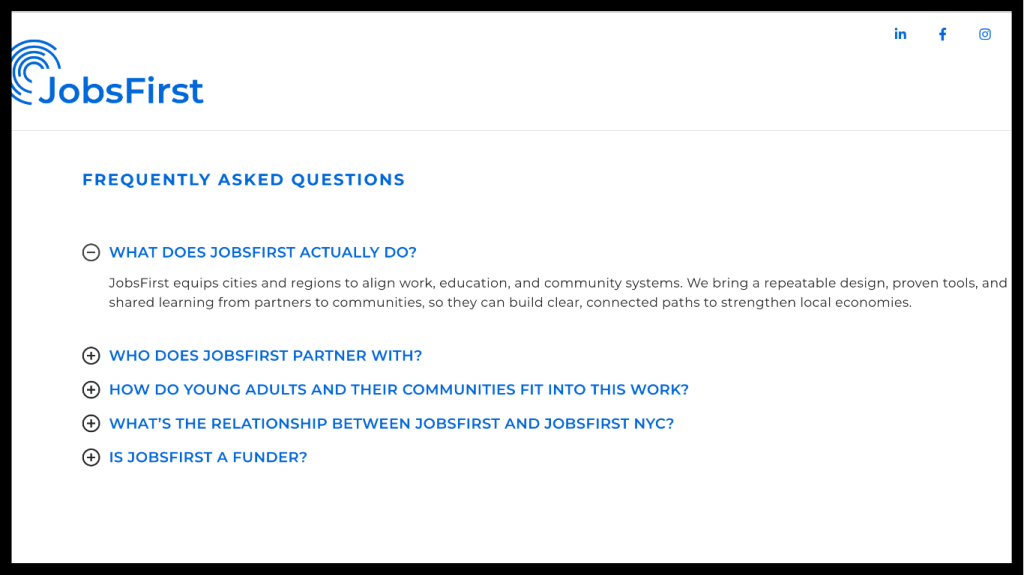The height and width of the screenshot is (575, 1024).
Task: Visit Instagram via the header icon
Action: 985,34
